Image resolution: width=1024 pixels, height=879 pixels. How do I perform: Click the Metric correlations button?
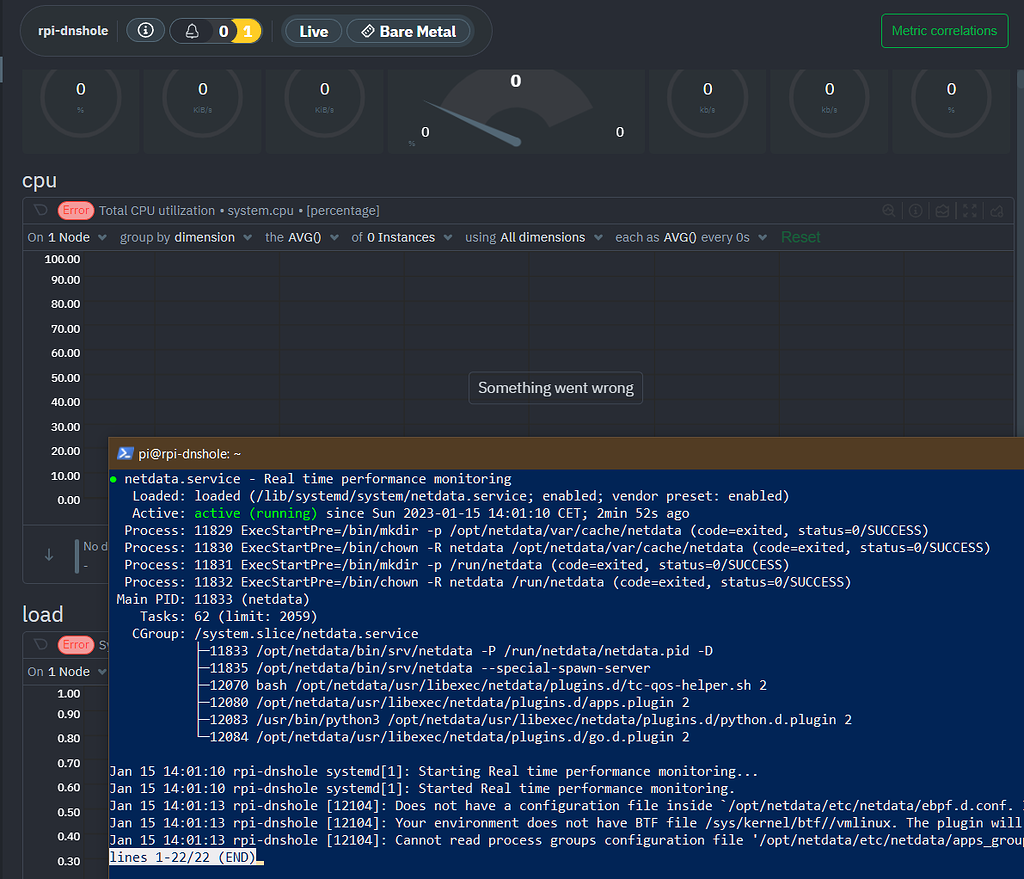[x=944, y=31]
